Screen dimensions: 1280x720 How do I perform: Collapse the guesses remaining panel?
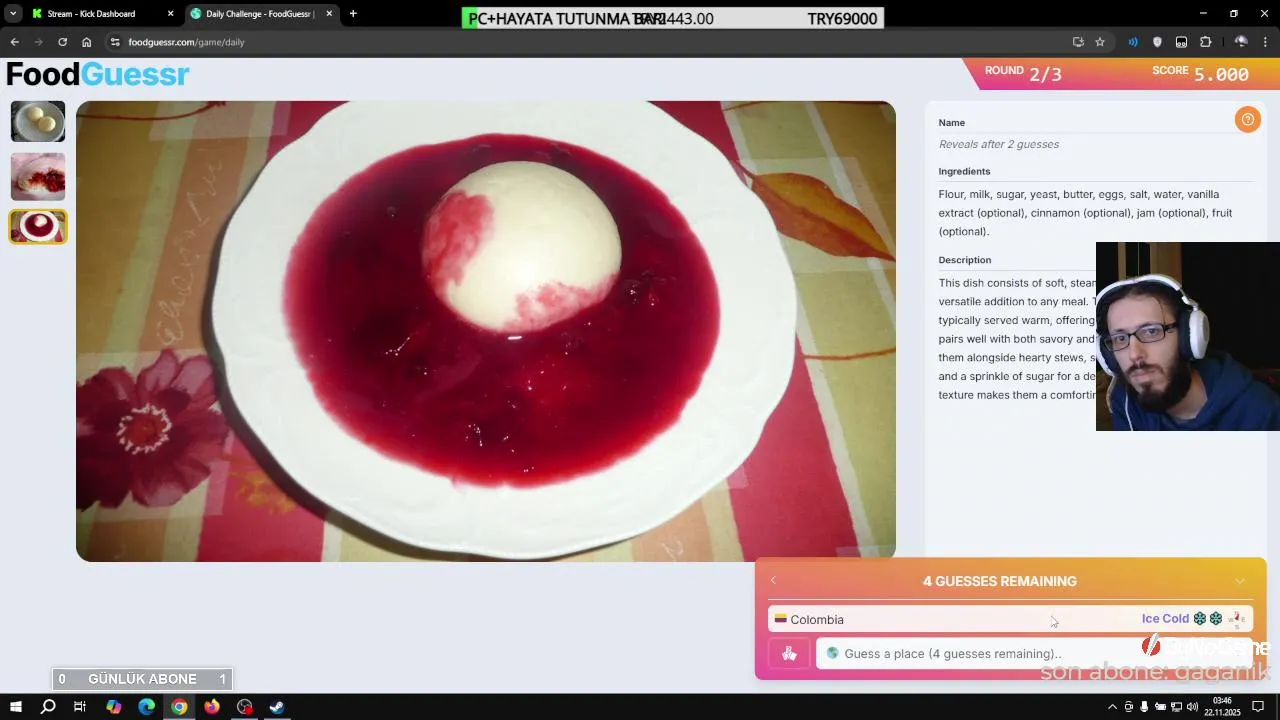1240,581
